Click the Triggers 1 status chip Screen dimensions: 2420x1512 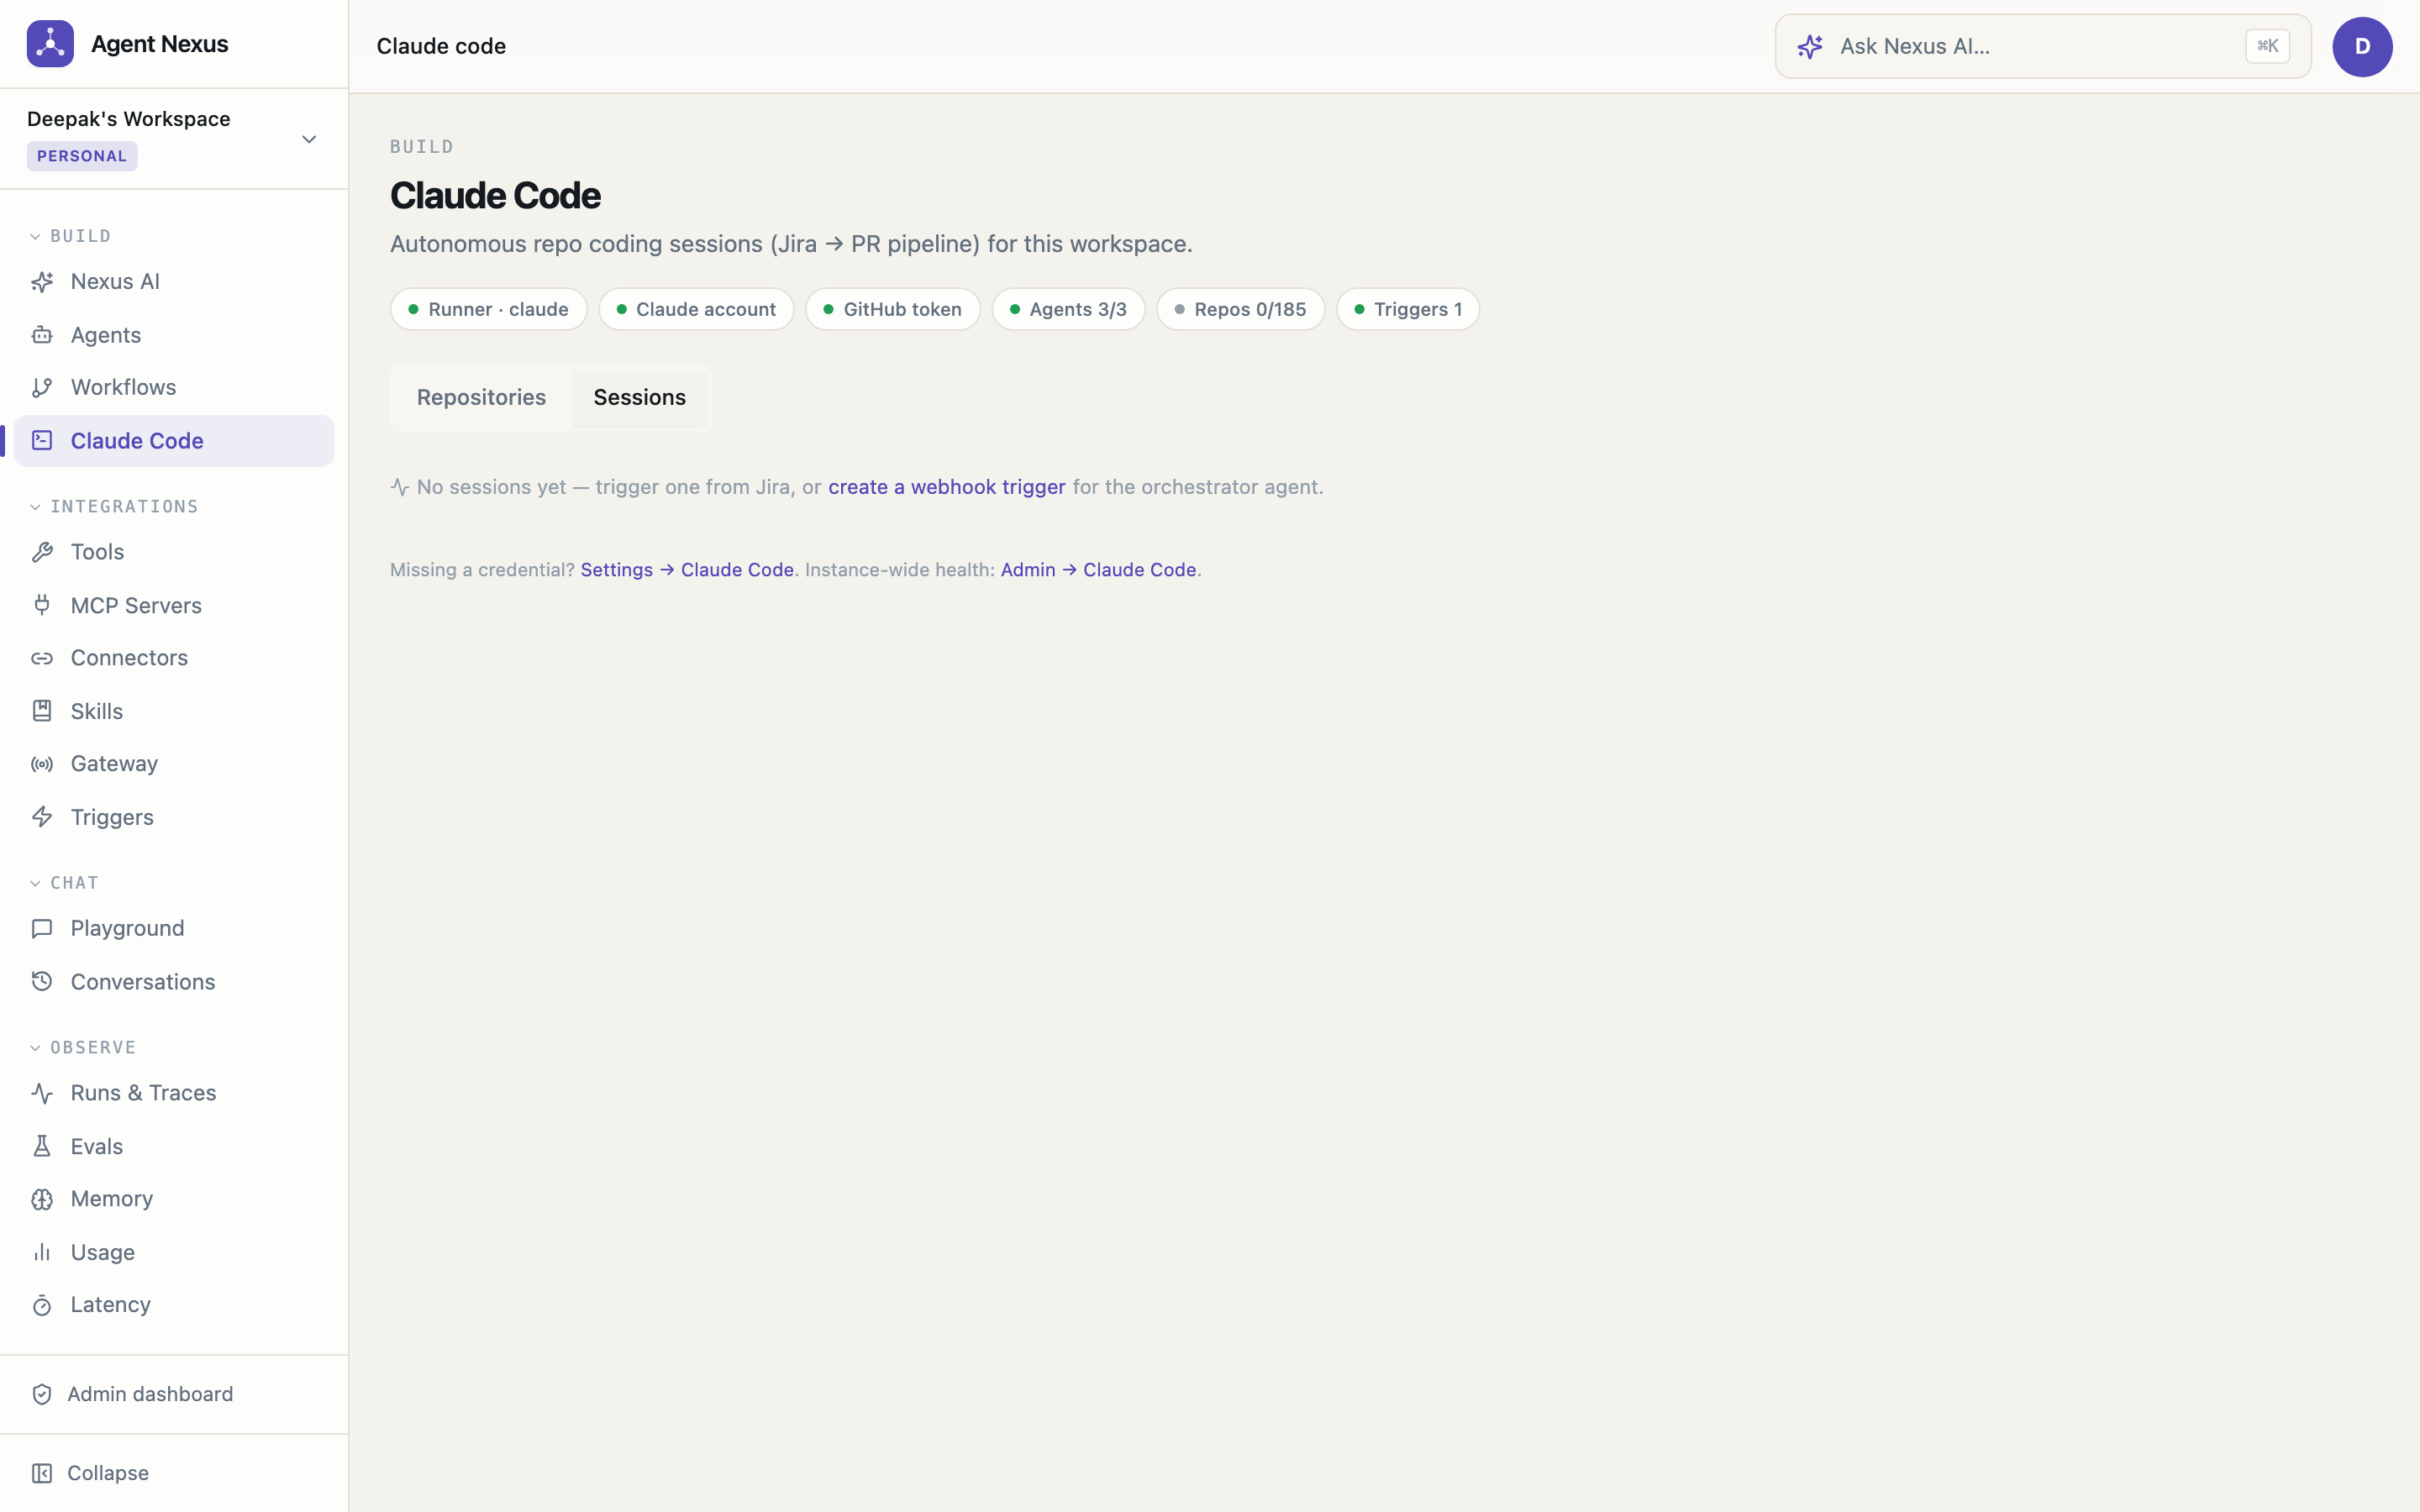1408,309
